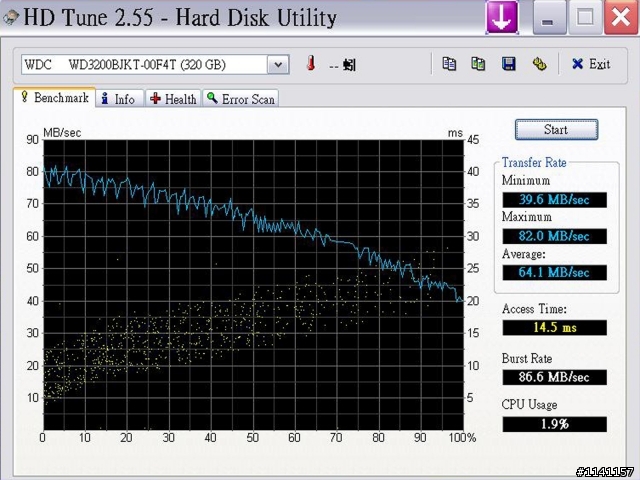Screen dimensions: 640x480
Task: Select the Access Time 14.5 ms value
Action: [554, 327]
